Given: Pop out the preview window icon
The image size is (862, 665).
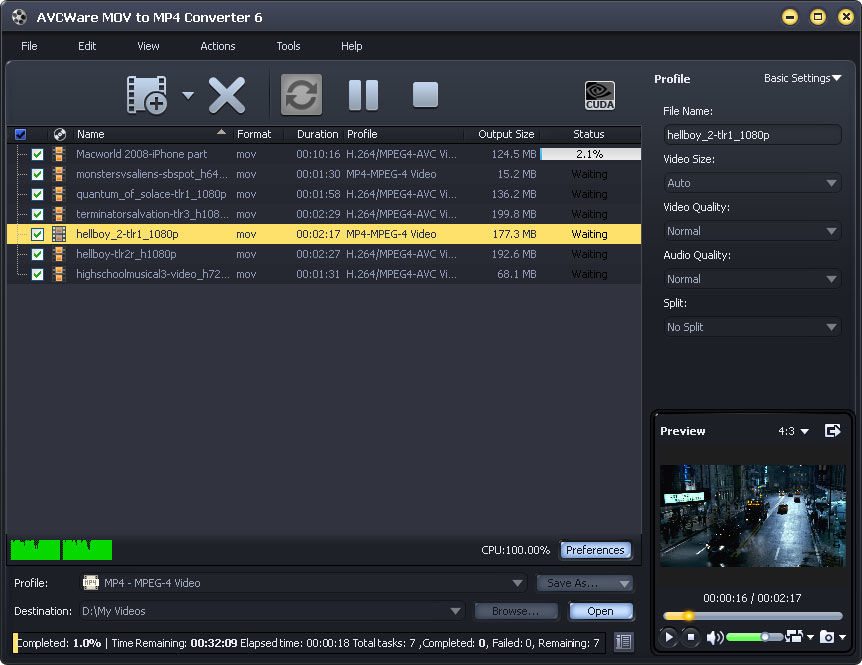Looking at the screenshot, I should pyautogui.click(x=833, y=430).
